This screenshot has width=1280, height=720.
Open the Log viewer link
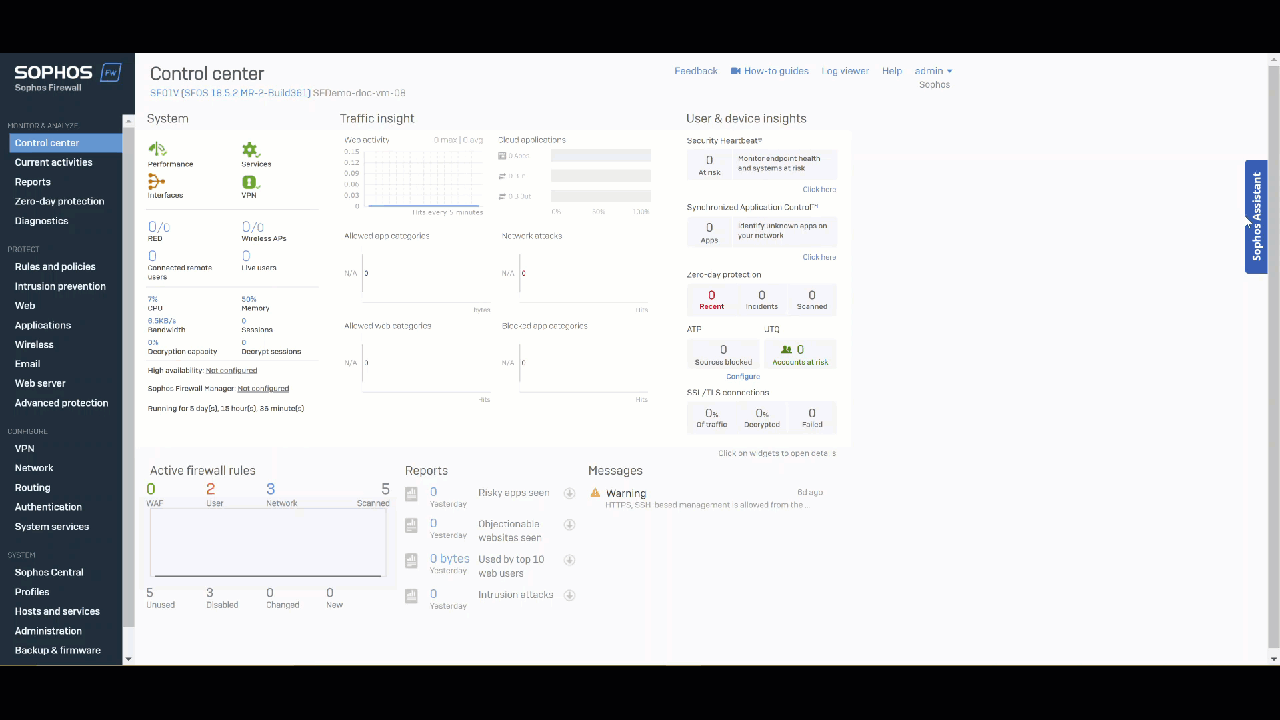tap(845, 71)
